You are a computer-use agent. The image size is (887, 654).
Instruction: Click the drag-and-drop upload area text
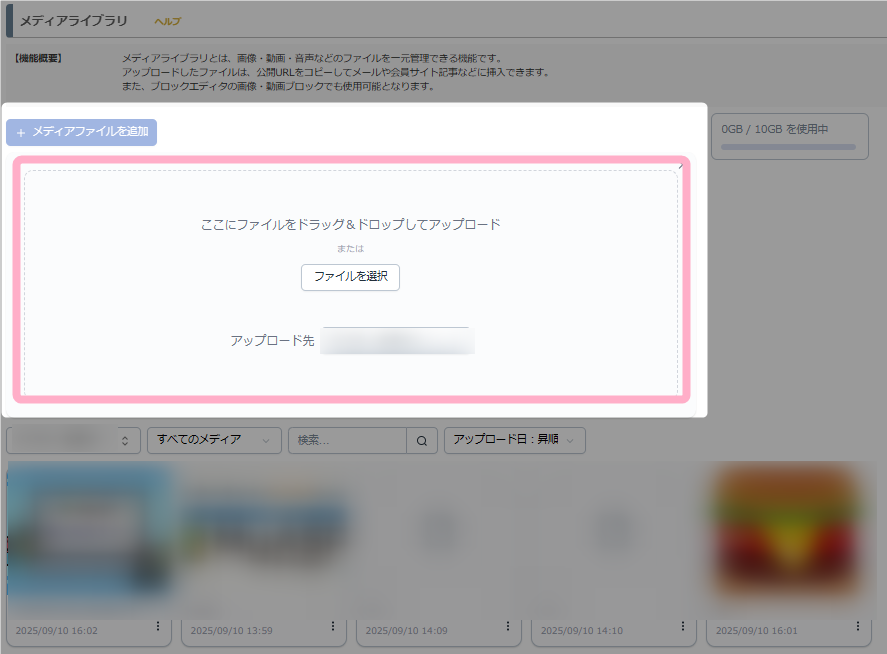[x=350, y=224]
